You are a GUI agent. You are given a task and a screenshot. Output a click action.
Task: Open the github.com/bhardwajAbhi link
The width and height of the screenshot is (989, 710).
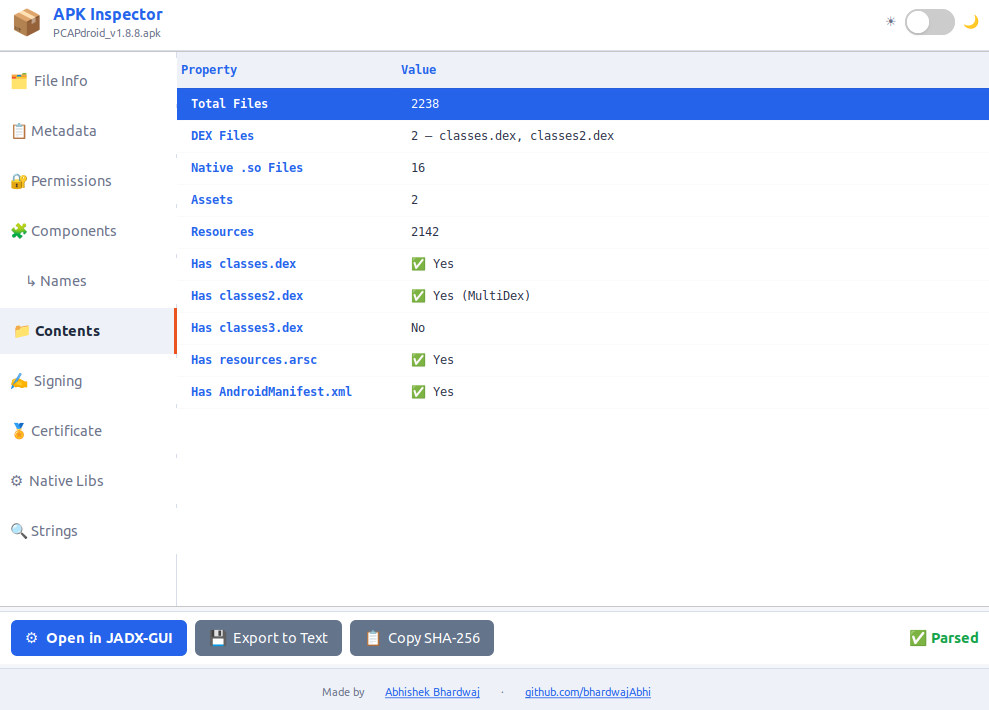click(x=588, y=692)
